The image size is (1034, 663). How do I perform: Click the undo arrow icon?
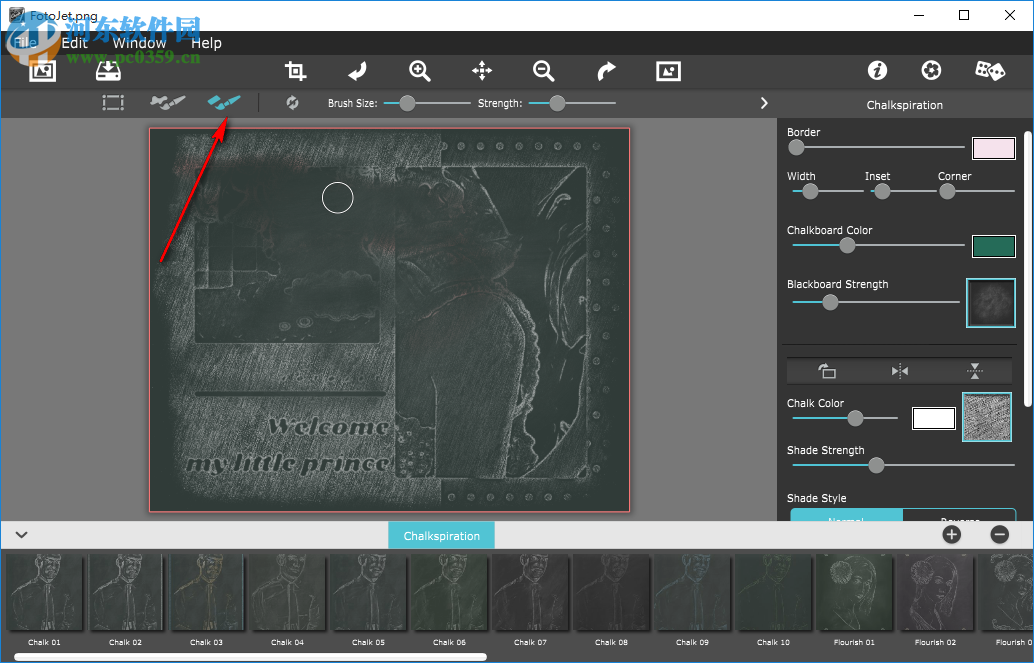(357, 71)
